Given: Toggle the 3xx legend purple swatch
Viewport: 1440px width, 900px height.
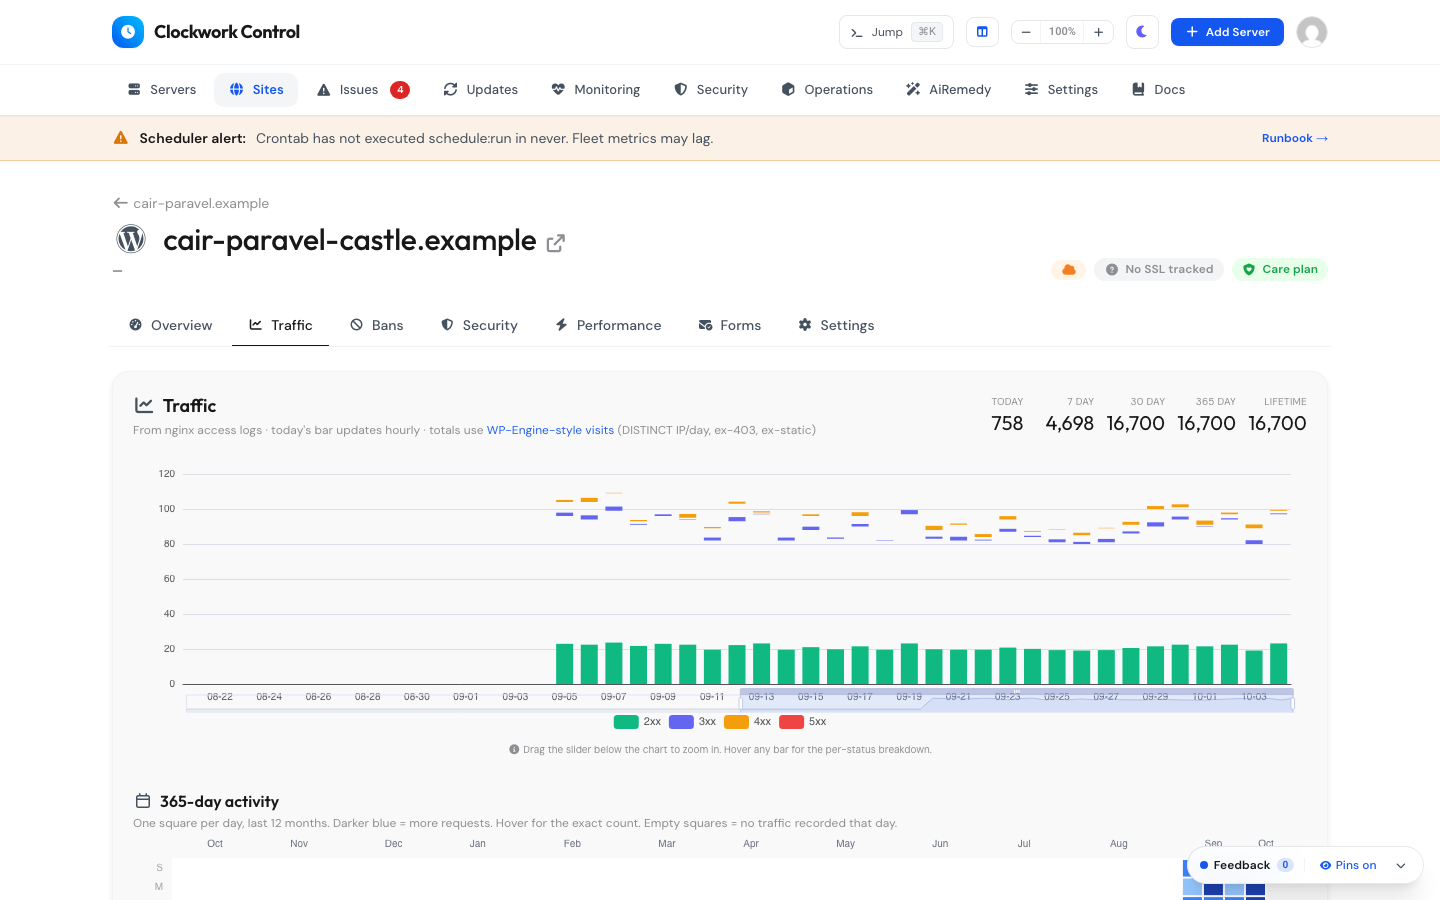Looking at the screenshot, I should click(x=681, y=722).
